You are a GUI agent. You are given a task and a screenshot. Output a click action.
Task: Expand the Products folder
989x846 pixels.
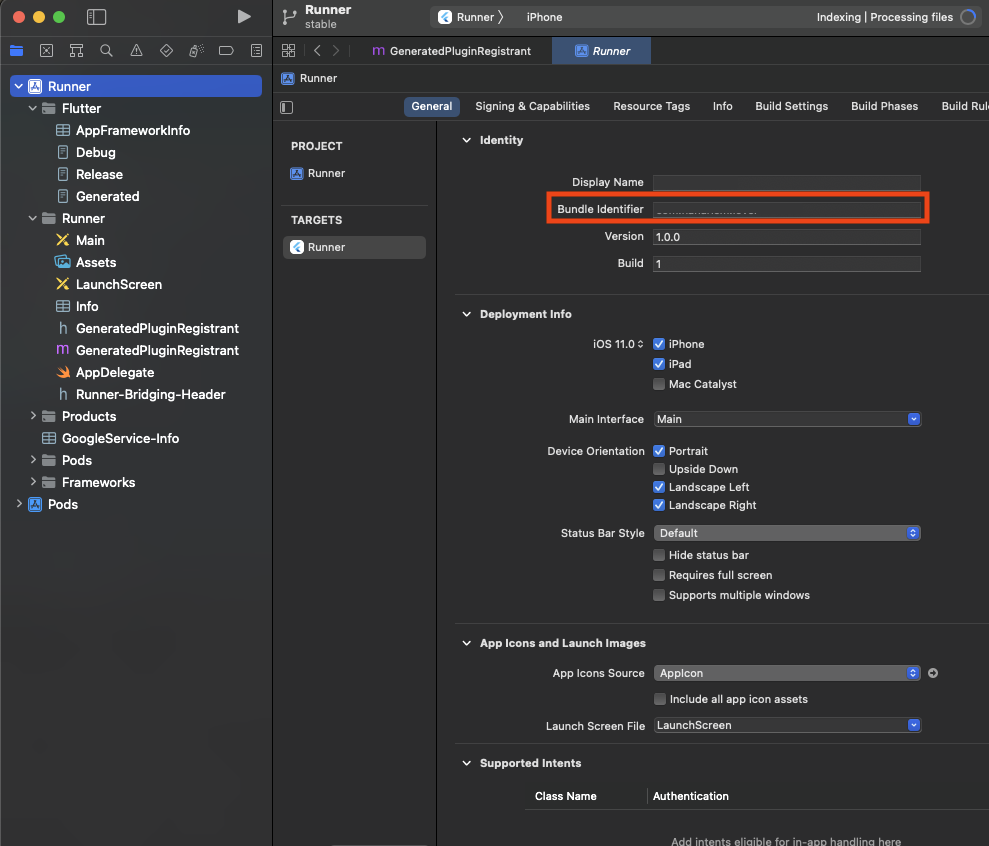33,416
